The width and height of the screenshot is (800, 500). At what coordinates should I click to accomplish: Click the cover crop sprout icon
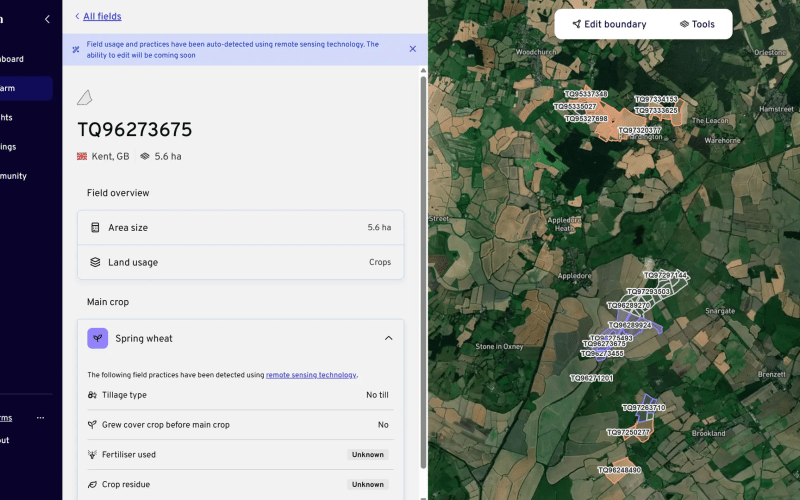coord(92,424)
